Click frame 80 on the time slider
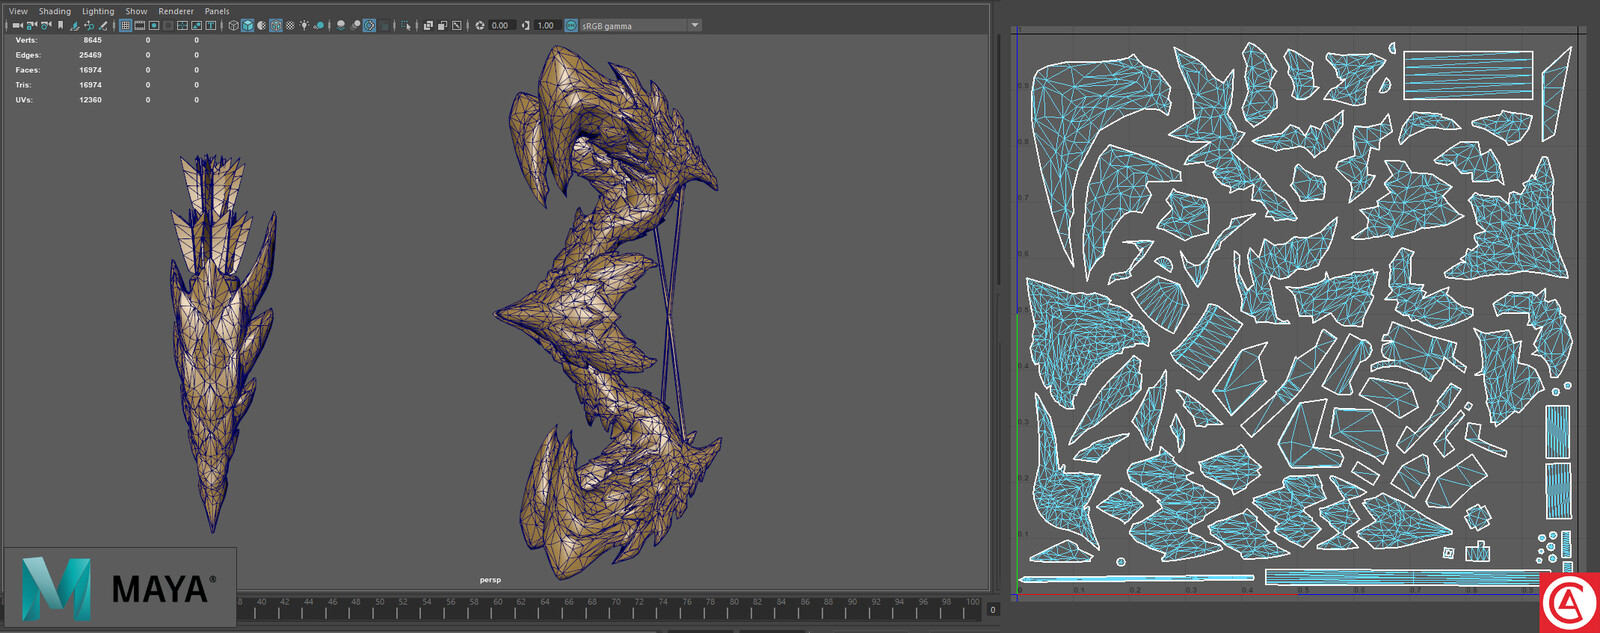 point(733,602)
